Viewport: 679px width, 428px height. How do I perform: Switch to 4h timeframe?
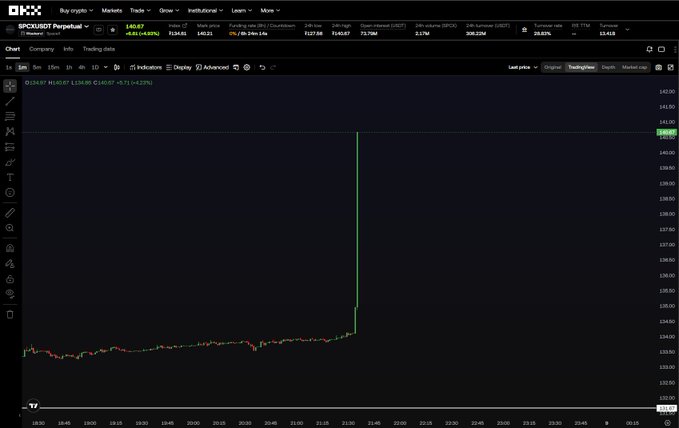coord(81,67)
